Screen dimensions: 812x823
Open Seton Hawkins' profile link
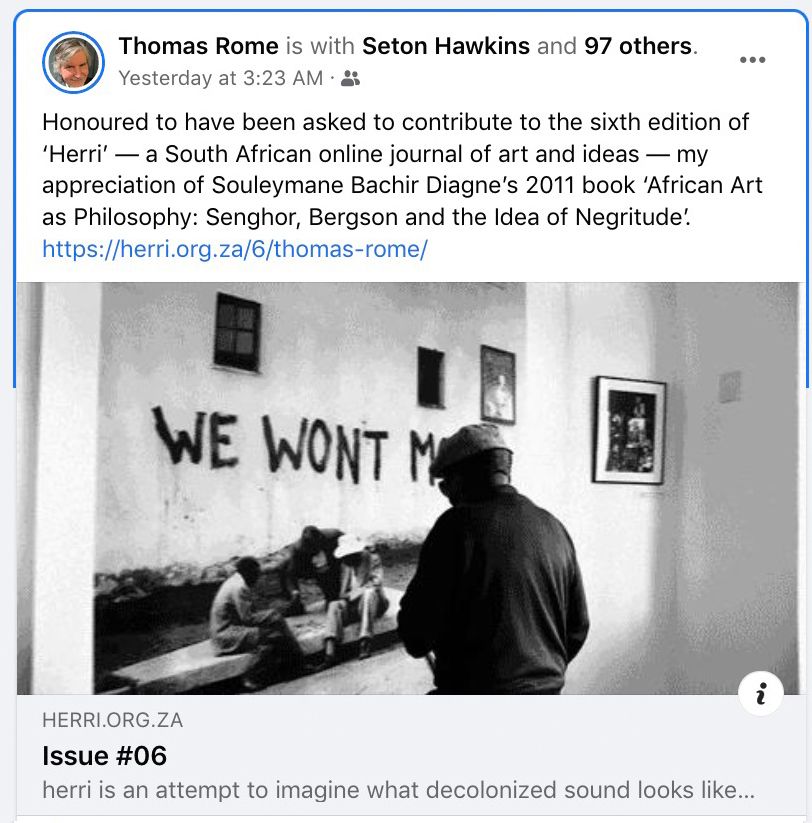pyautogui.click(x=446, y=46)
